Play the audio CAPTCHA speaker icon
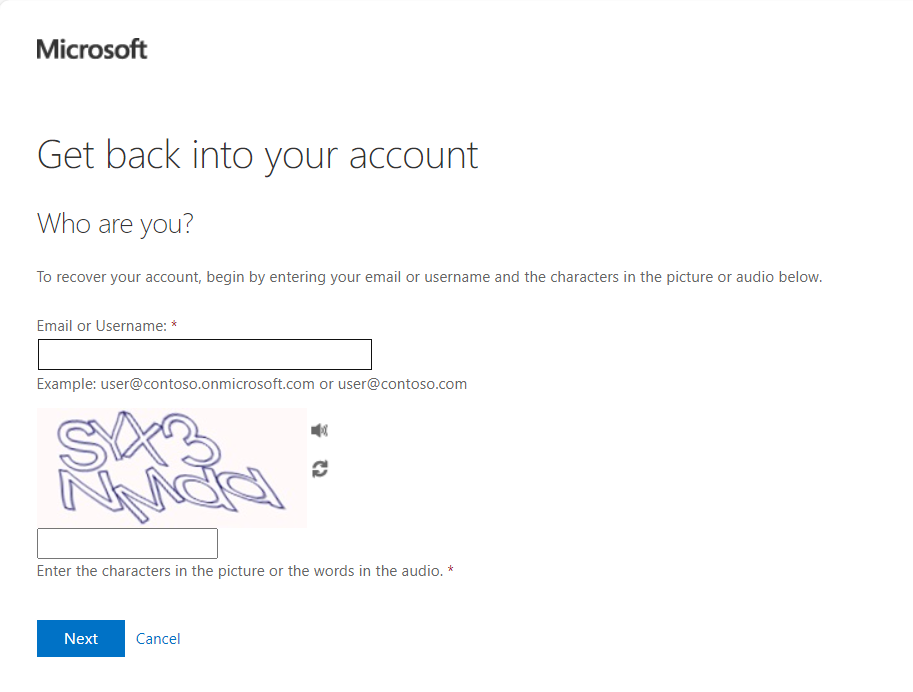 pos(319,430)
